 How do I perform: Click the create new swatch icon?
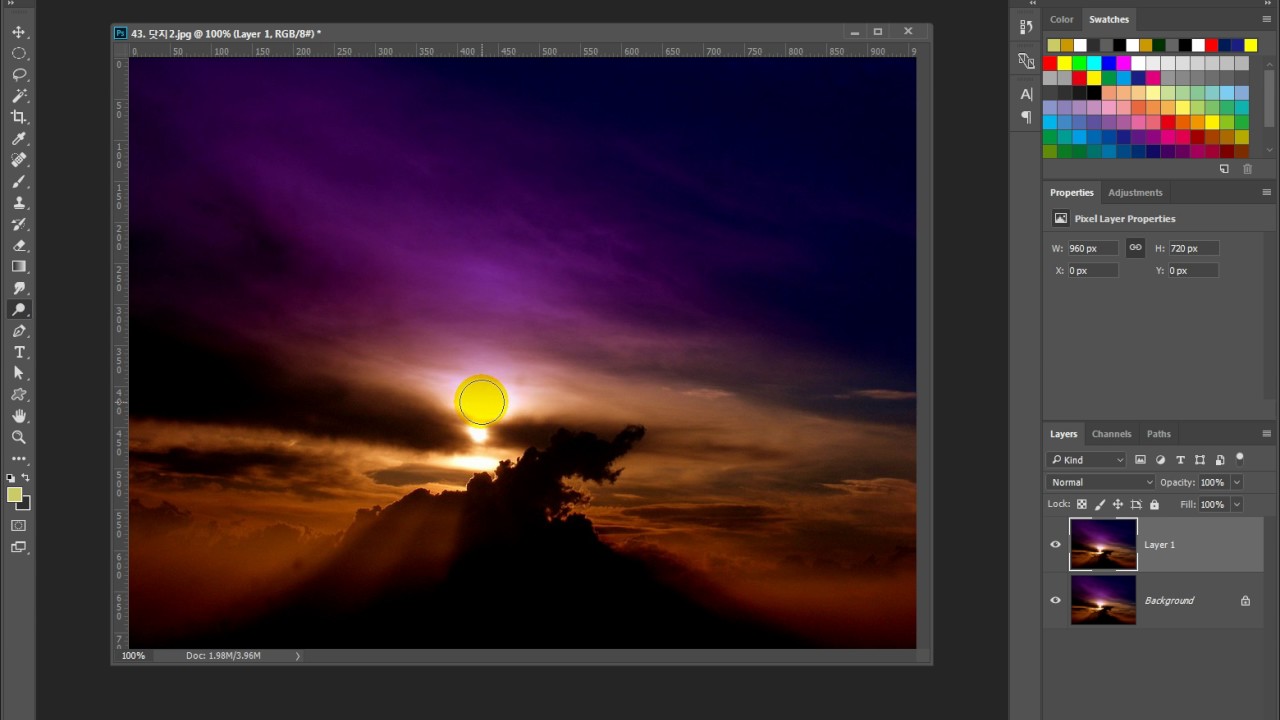[1224, 169]
